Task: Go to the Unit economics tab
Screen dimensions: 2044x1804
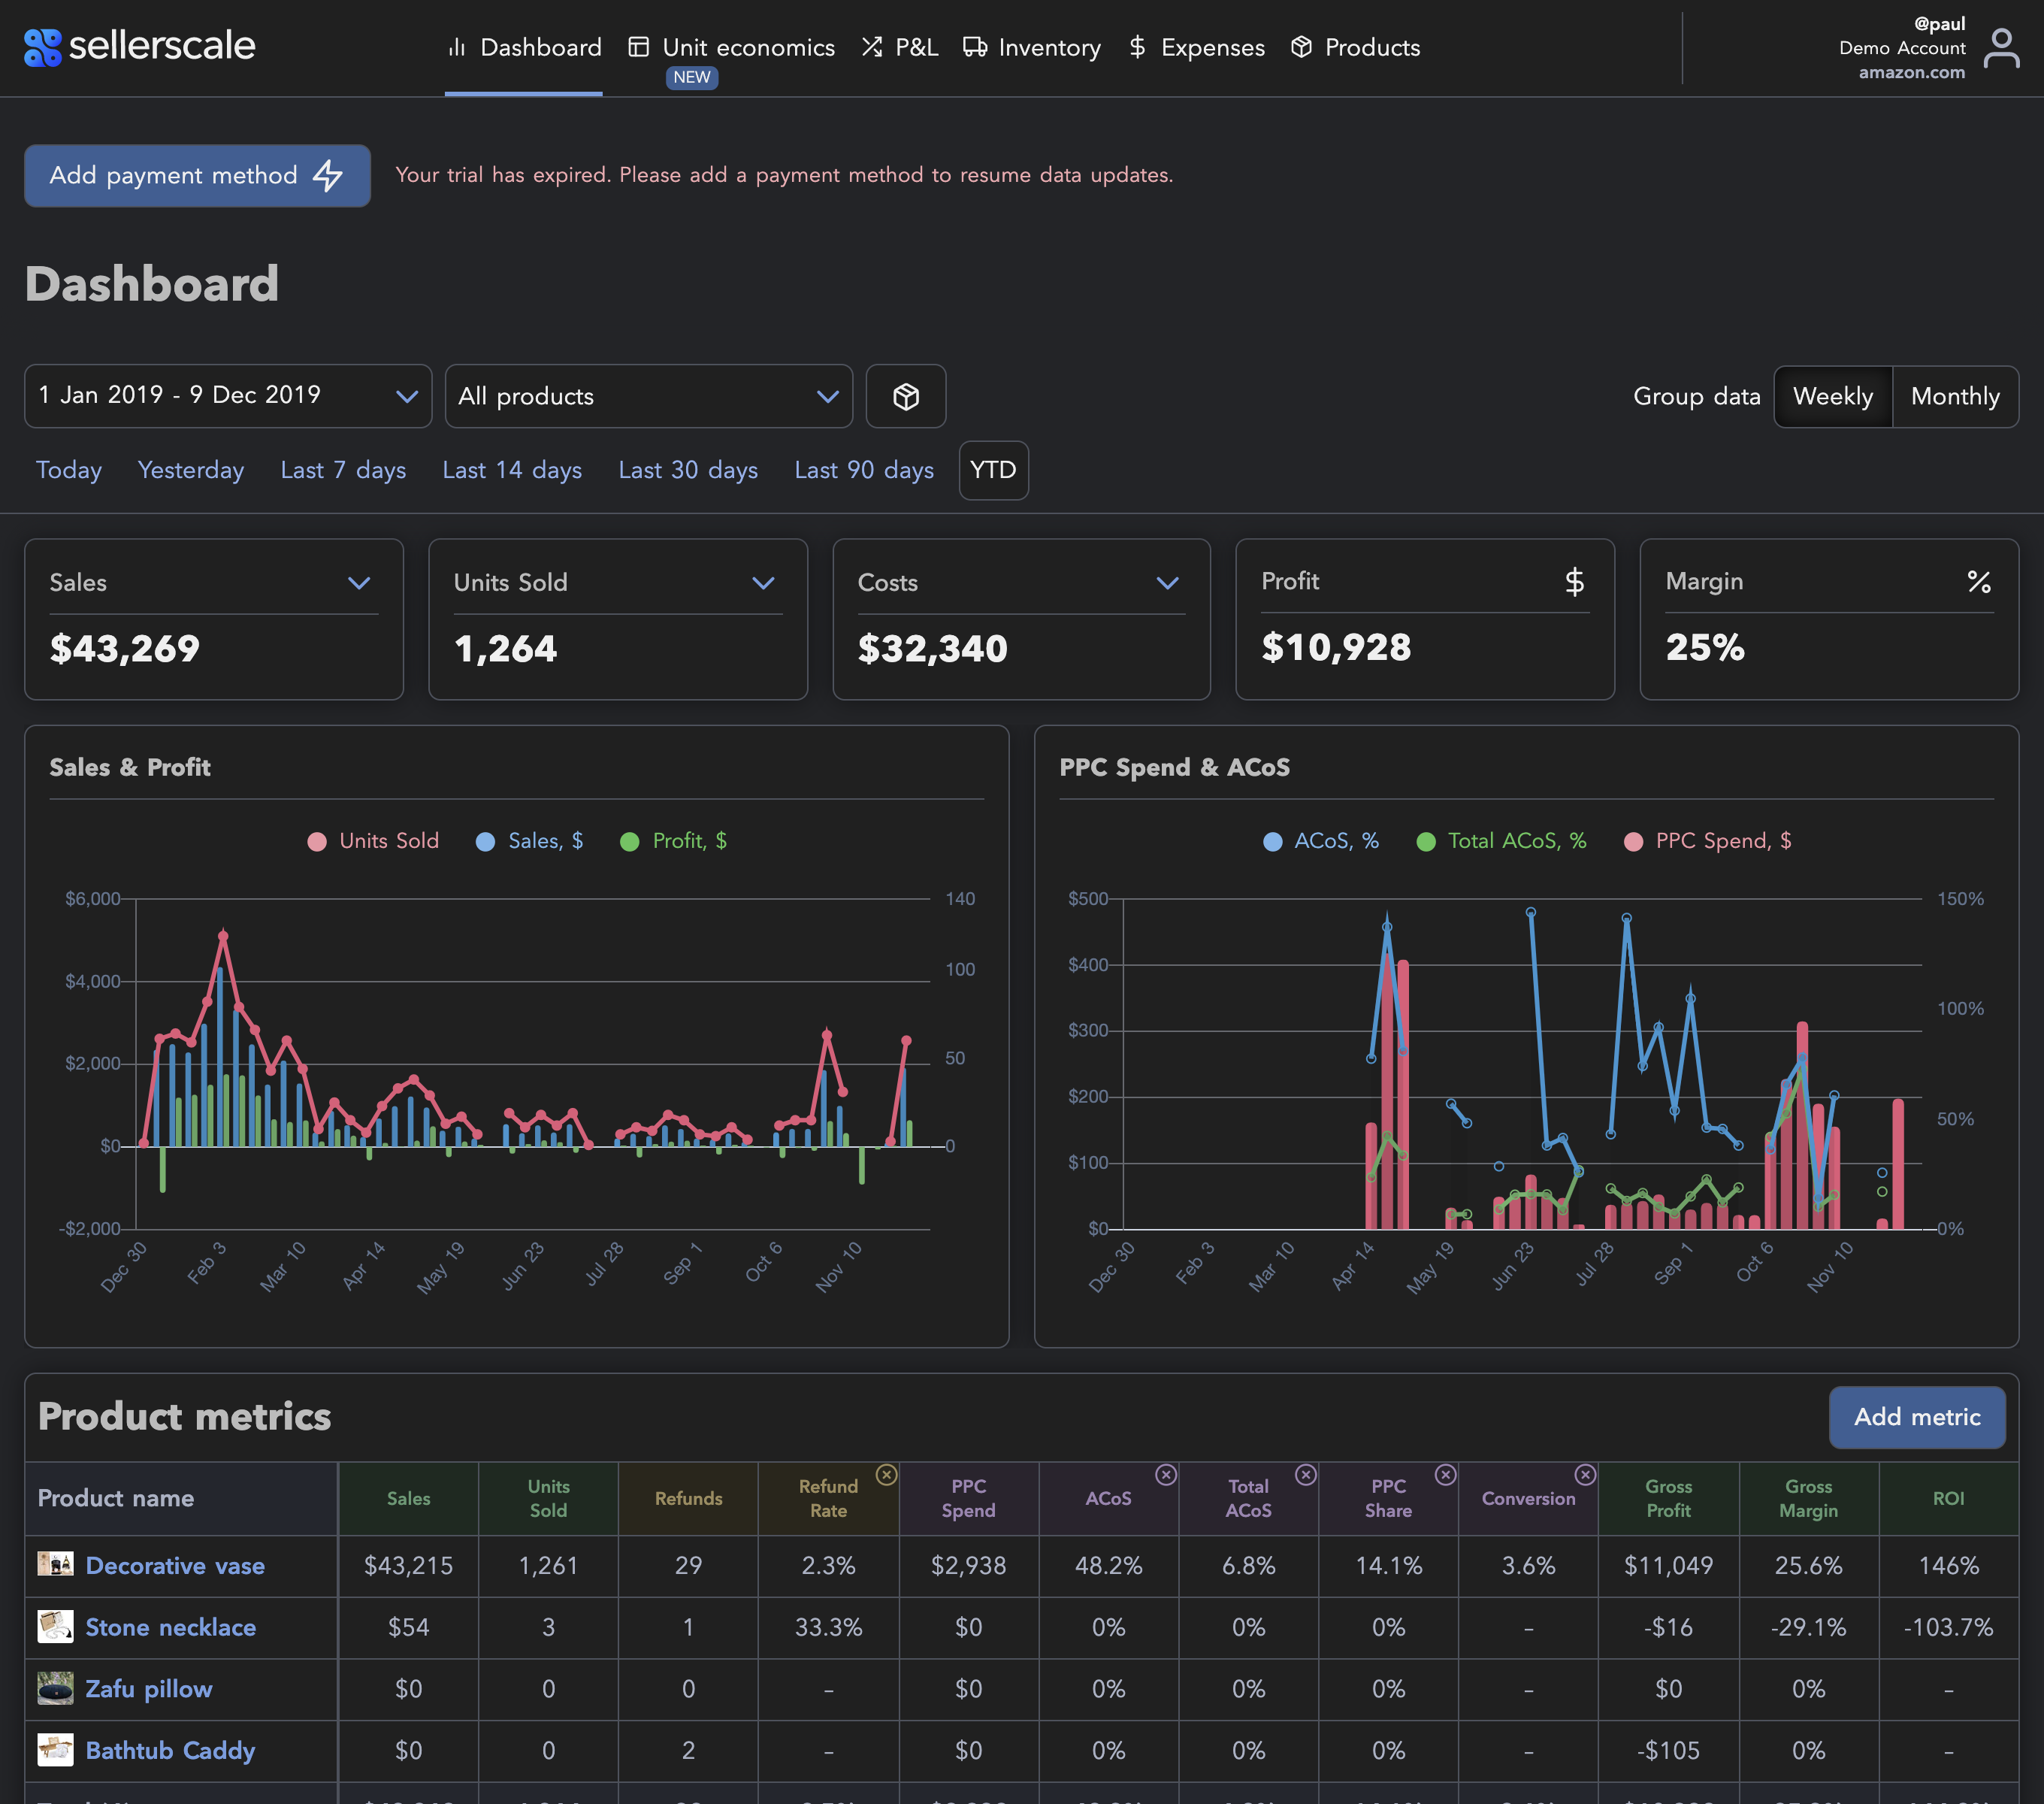Action: click(731, 48)
